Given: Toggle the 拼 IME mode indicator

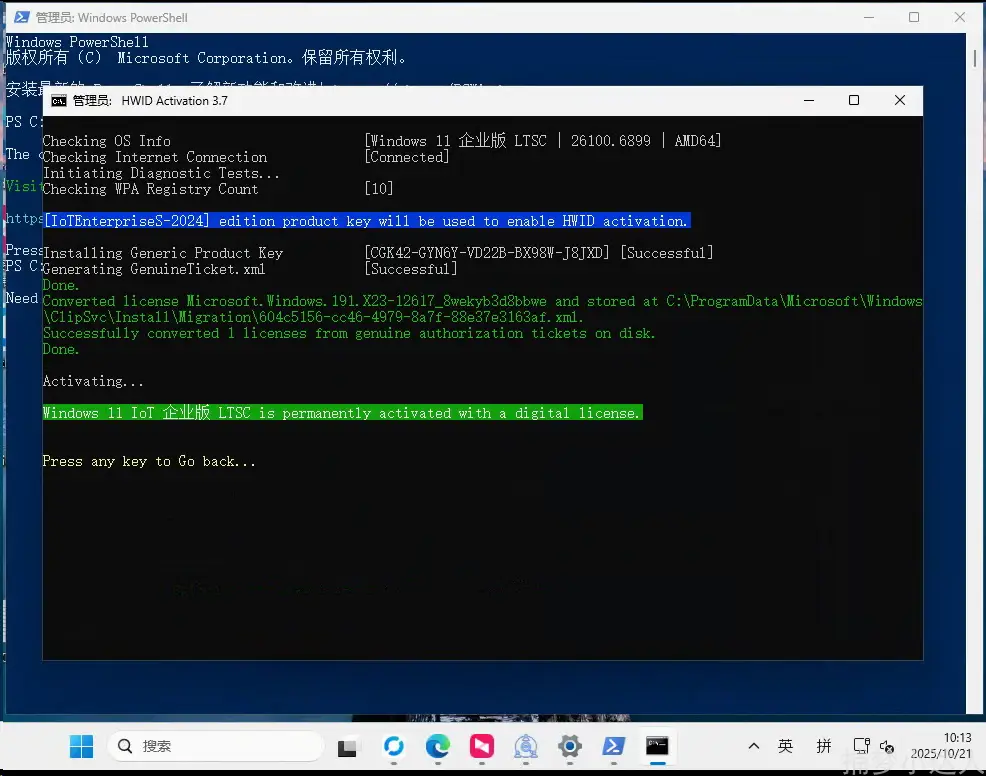Looking at the screenshot, I should (824, 746).
